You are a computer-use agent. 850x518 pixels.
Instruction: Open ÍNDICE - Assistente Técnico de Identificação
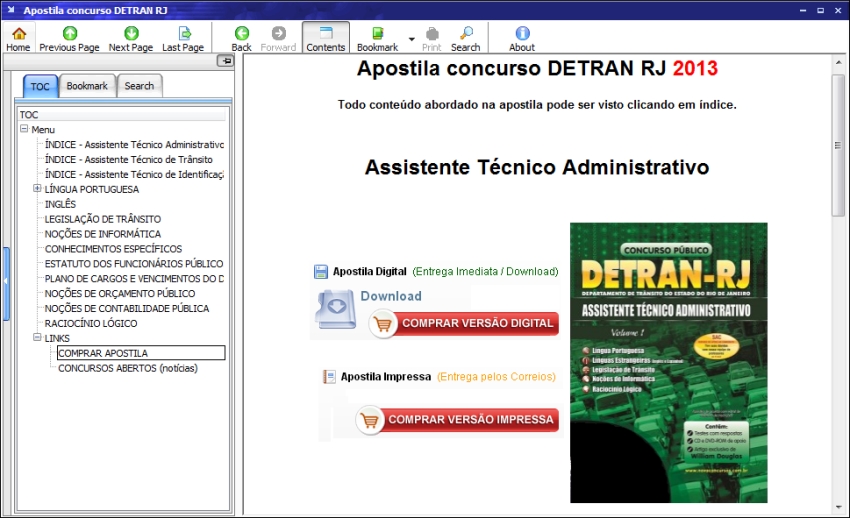(x=134, y=174)
